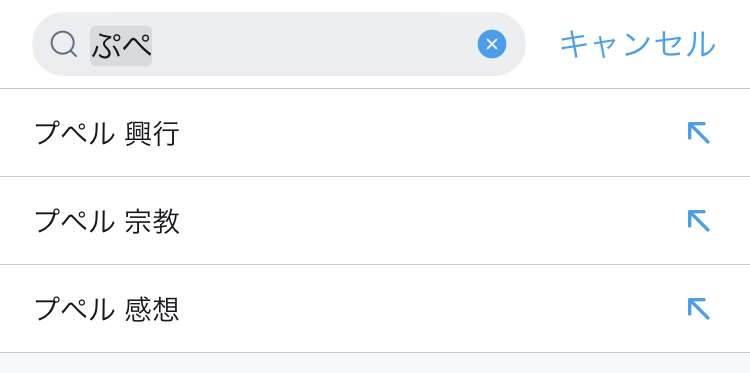Click empty space in the search field
The height and width of the screenshot is (373, 750).
click(x=311, y=44)
